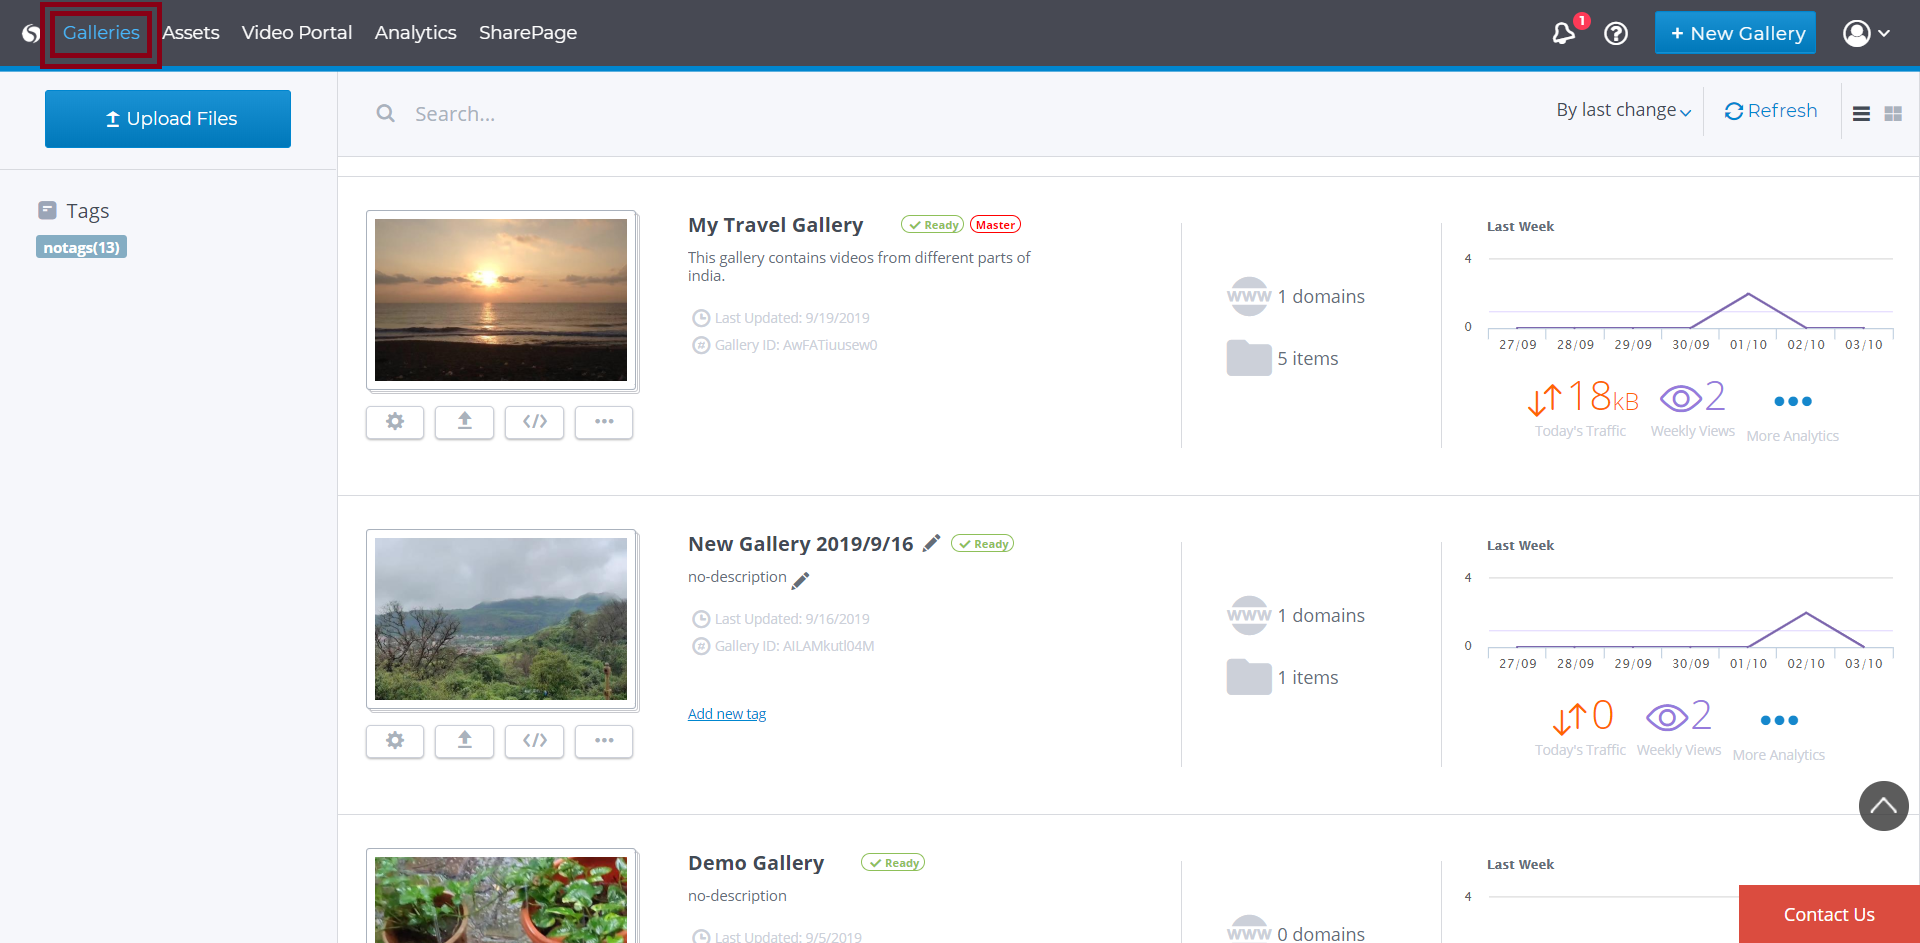Open the My Travel Gallery sunset thumbnail
Viewport: 1920px width, 943px height.
click(501, 300)
